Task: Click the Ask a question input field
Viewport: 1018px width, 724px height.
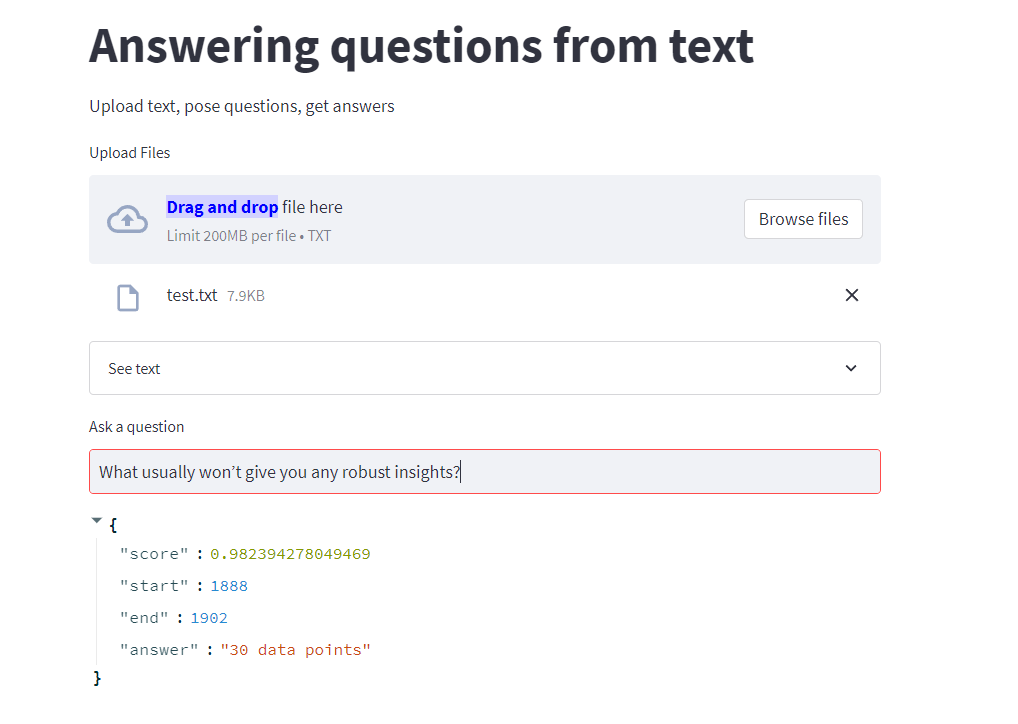Action: [484, 471]
